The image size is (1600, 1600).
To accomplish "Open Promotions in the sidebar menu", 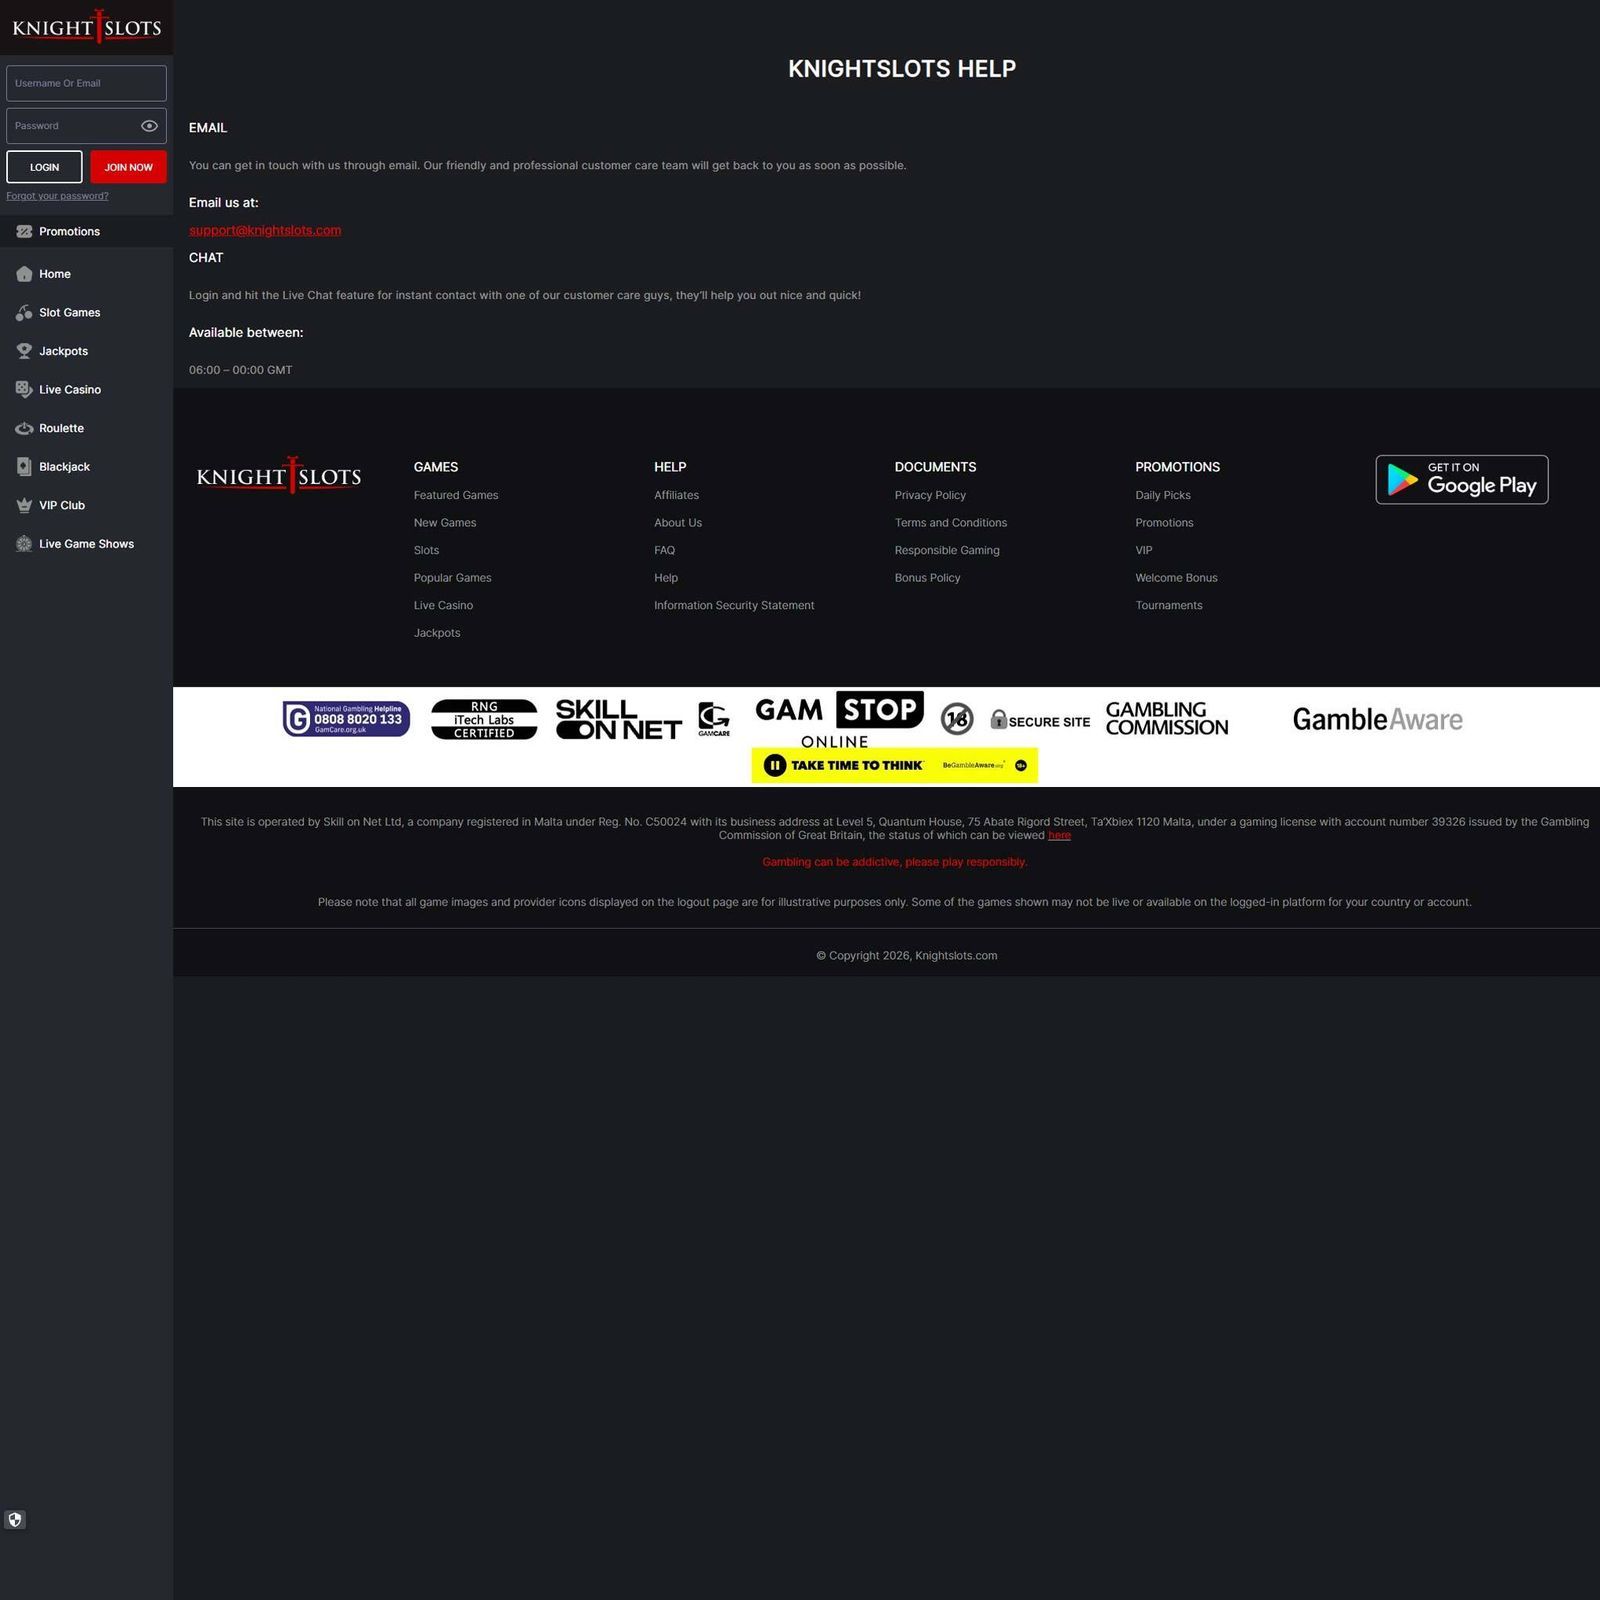I will (86, 231).
